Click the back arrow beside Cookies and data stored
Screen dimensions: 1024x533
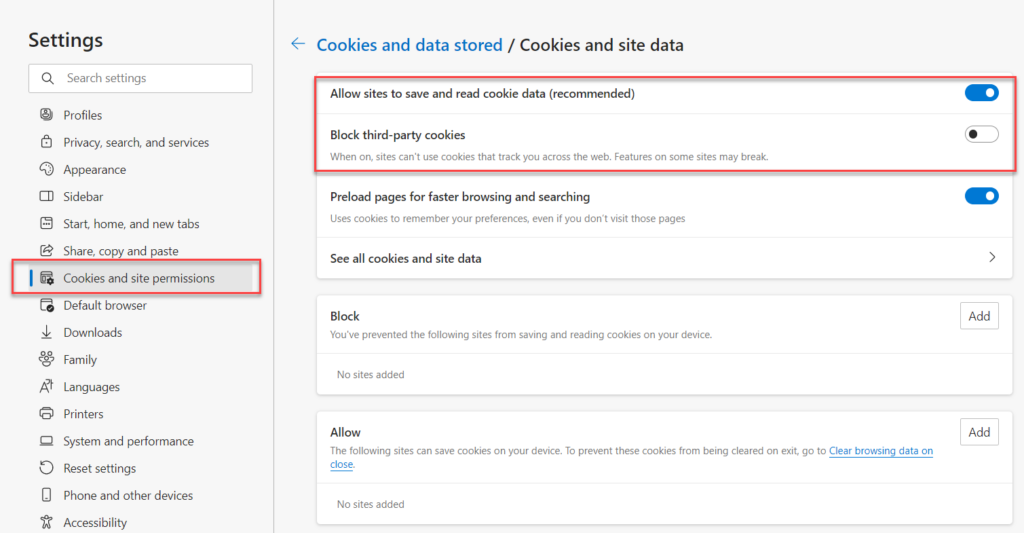[x=297, y=44]
